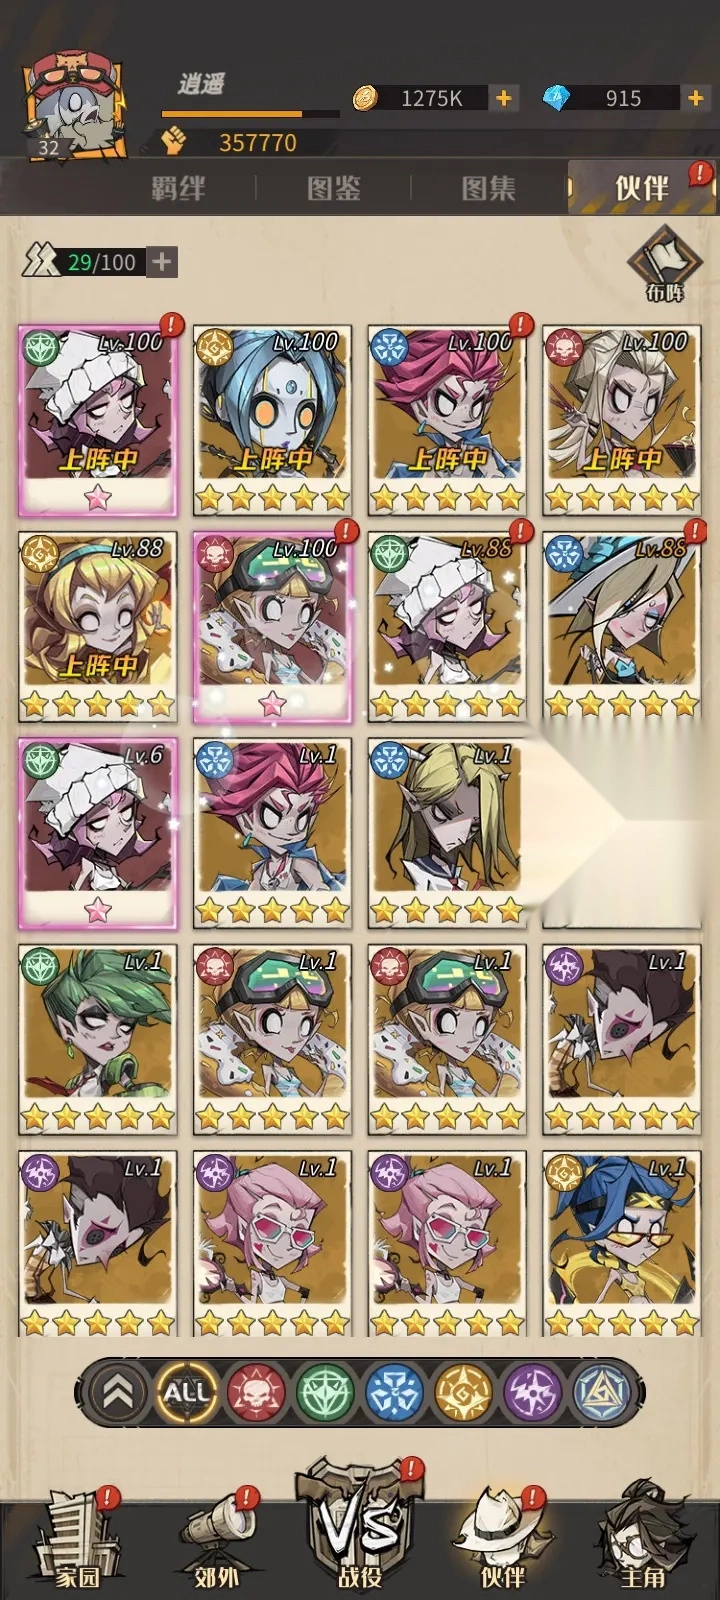Screen dimensions: 720x1600
Task: Select the triangle faction filter icon
Action: 601,1392
